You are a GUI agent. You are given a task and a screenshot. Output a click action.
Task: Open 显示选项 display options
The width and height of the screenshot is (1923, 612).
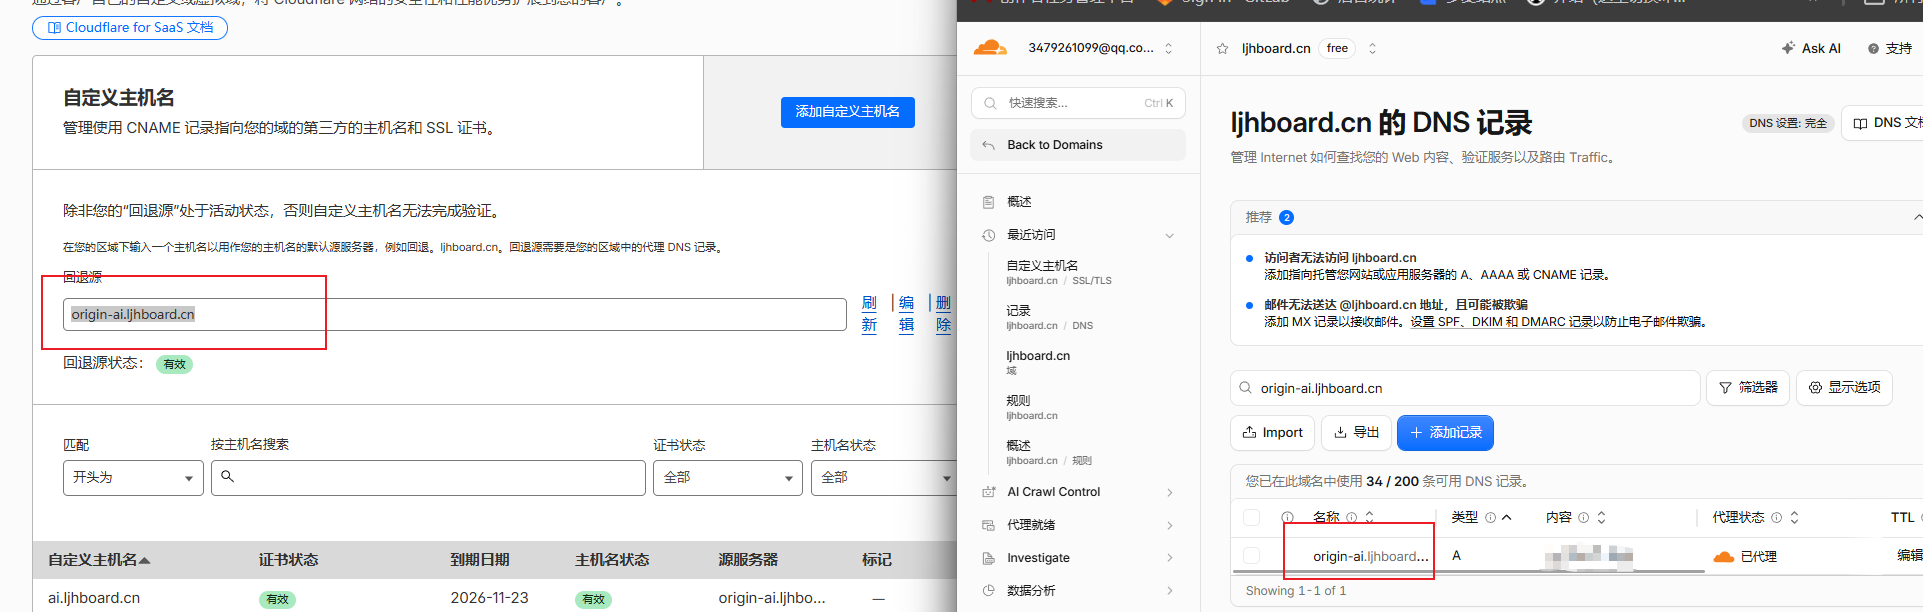1844,388
